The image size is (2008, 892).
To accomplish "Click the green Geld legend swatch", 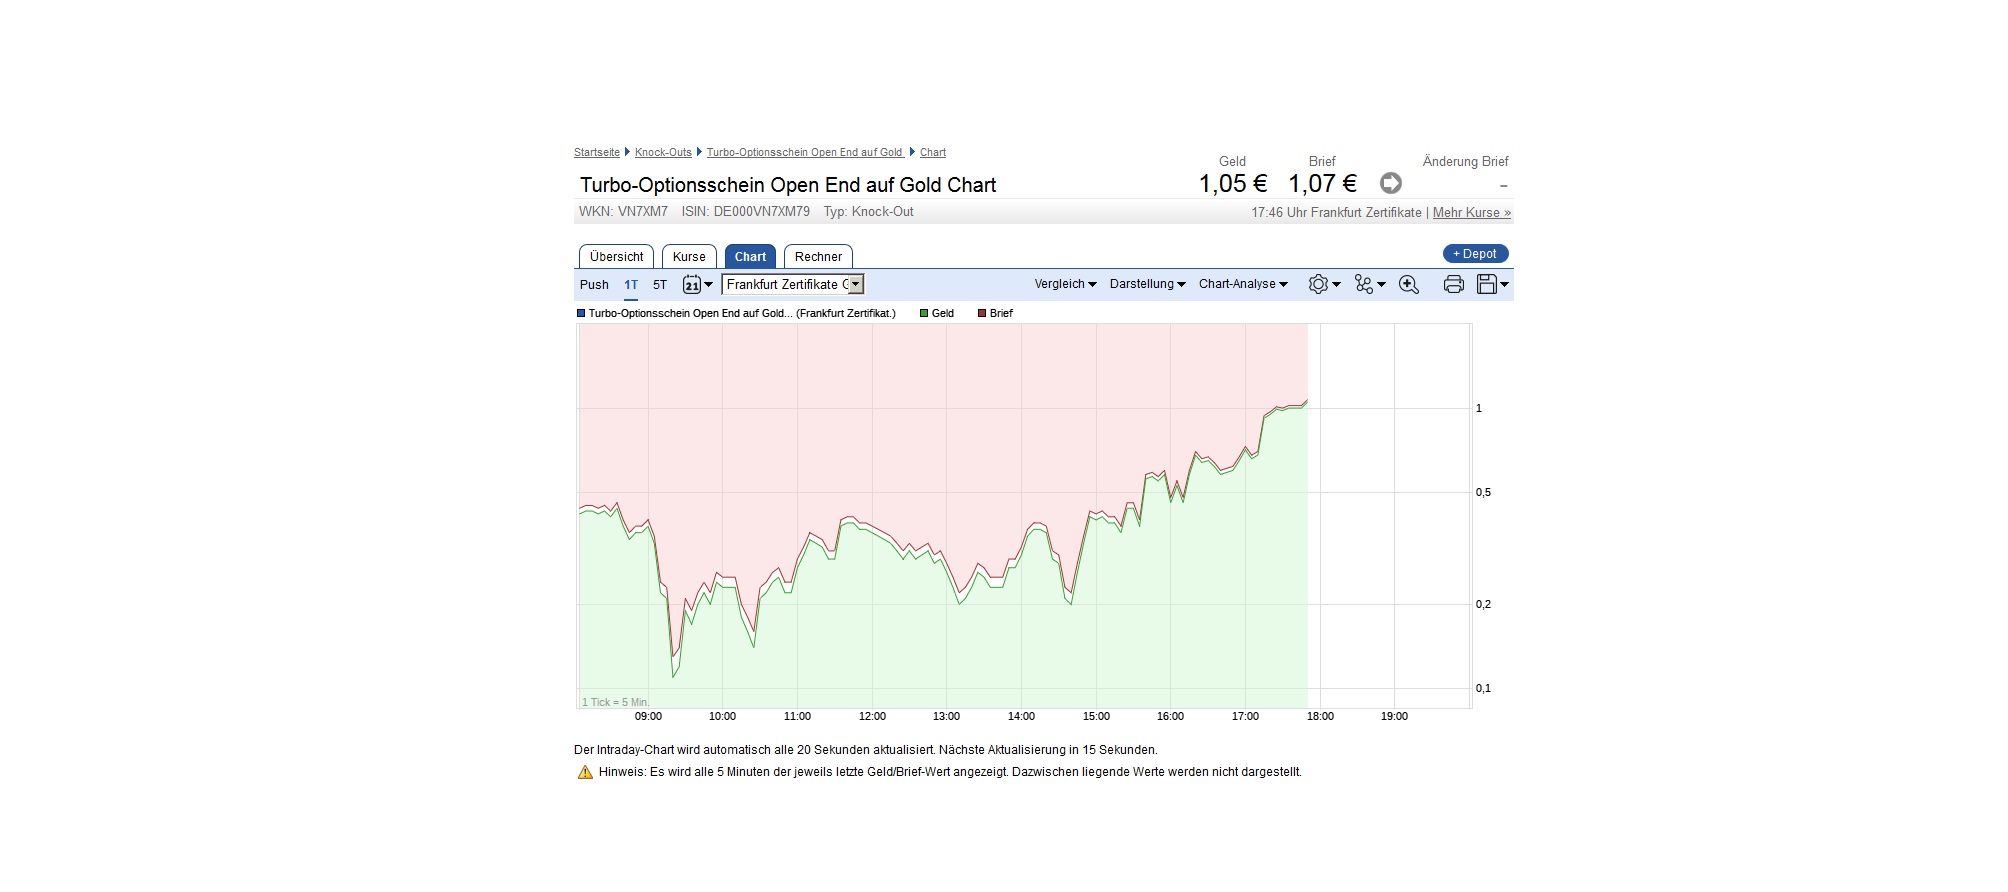I will pyautogui.click(x=924, y=314).
